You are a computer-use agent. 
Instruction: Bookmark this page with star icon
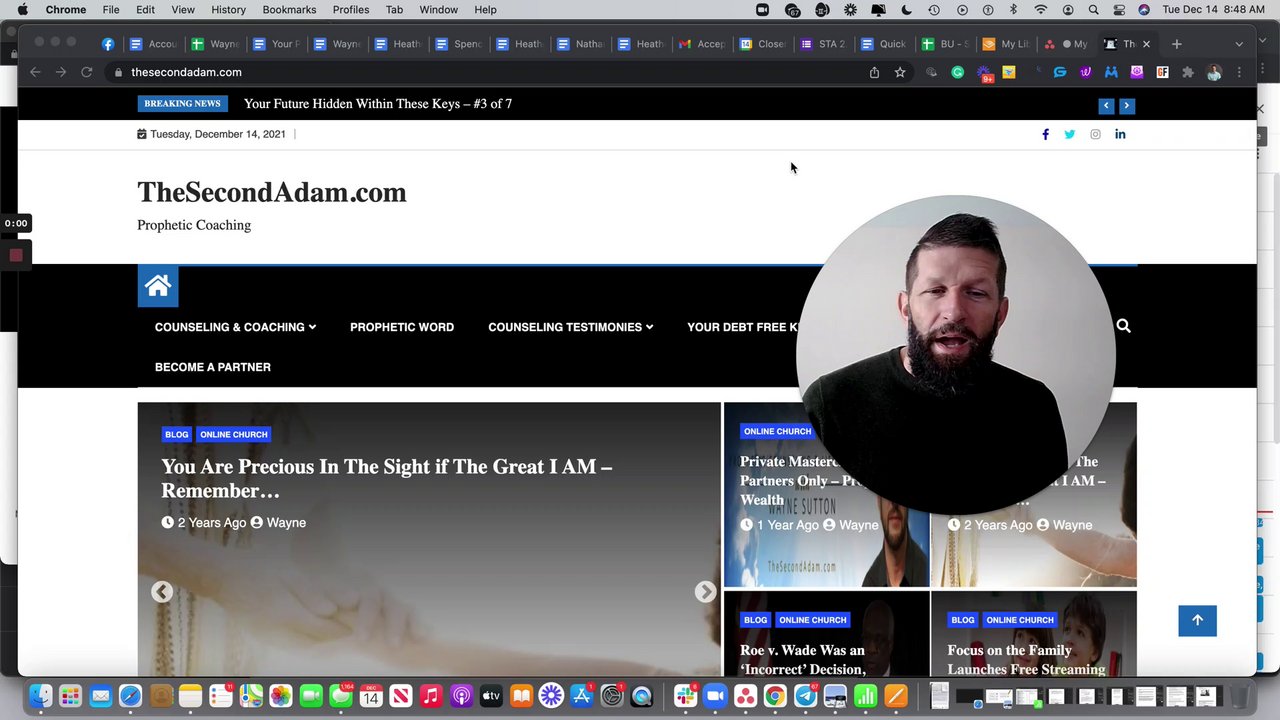[x=900, y=72]
